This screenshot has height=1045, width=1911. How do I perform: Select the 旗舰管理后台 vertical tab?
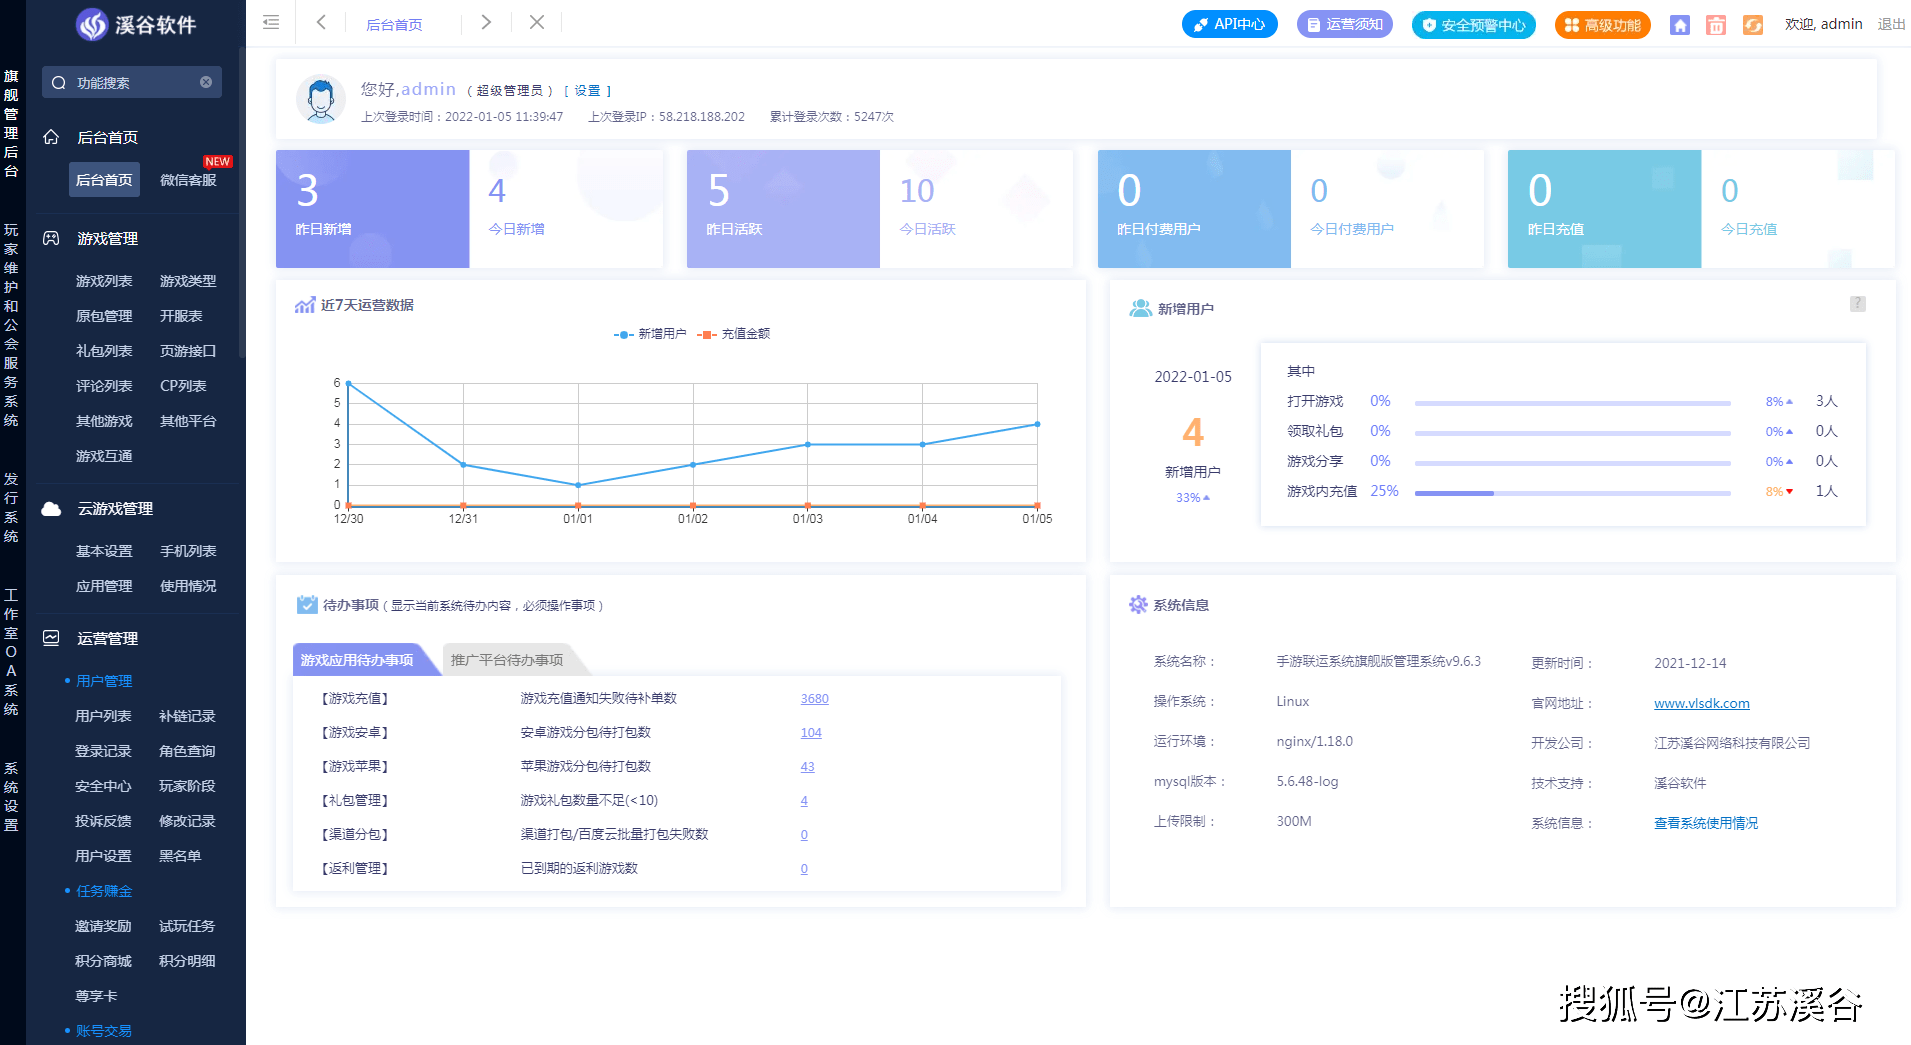coord(11,124)
